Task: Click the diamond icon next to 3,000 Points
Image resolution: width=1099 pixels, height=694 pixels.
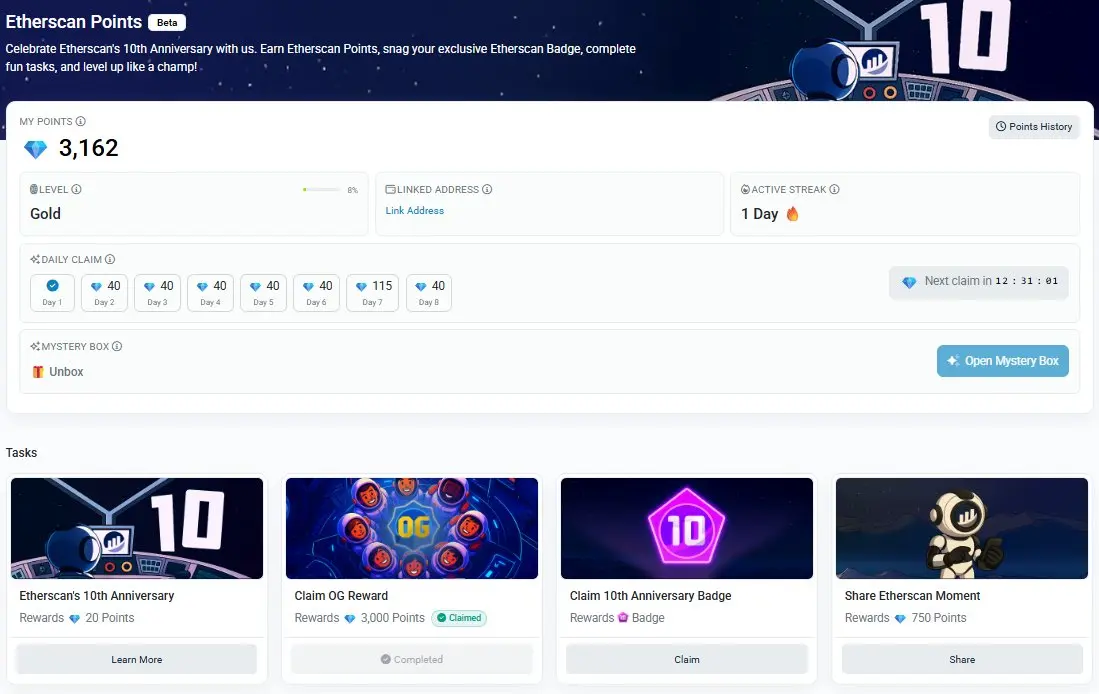Action: (350, 618)
